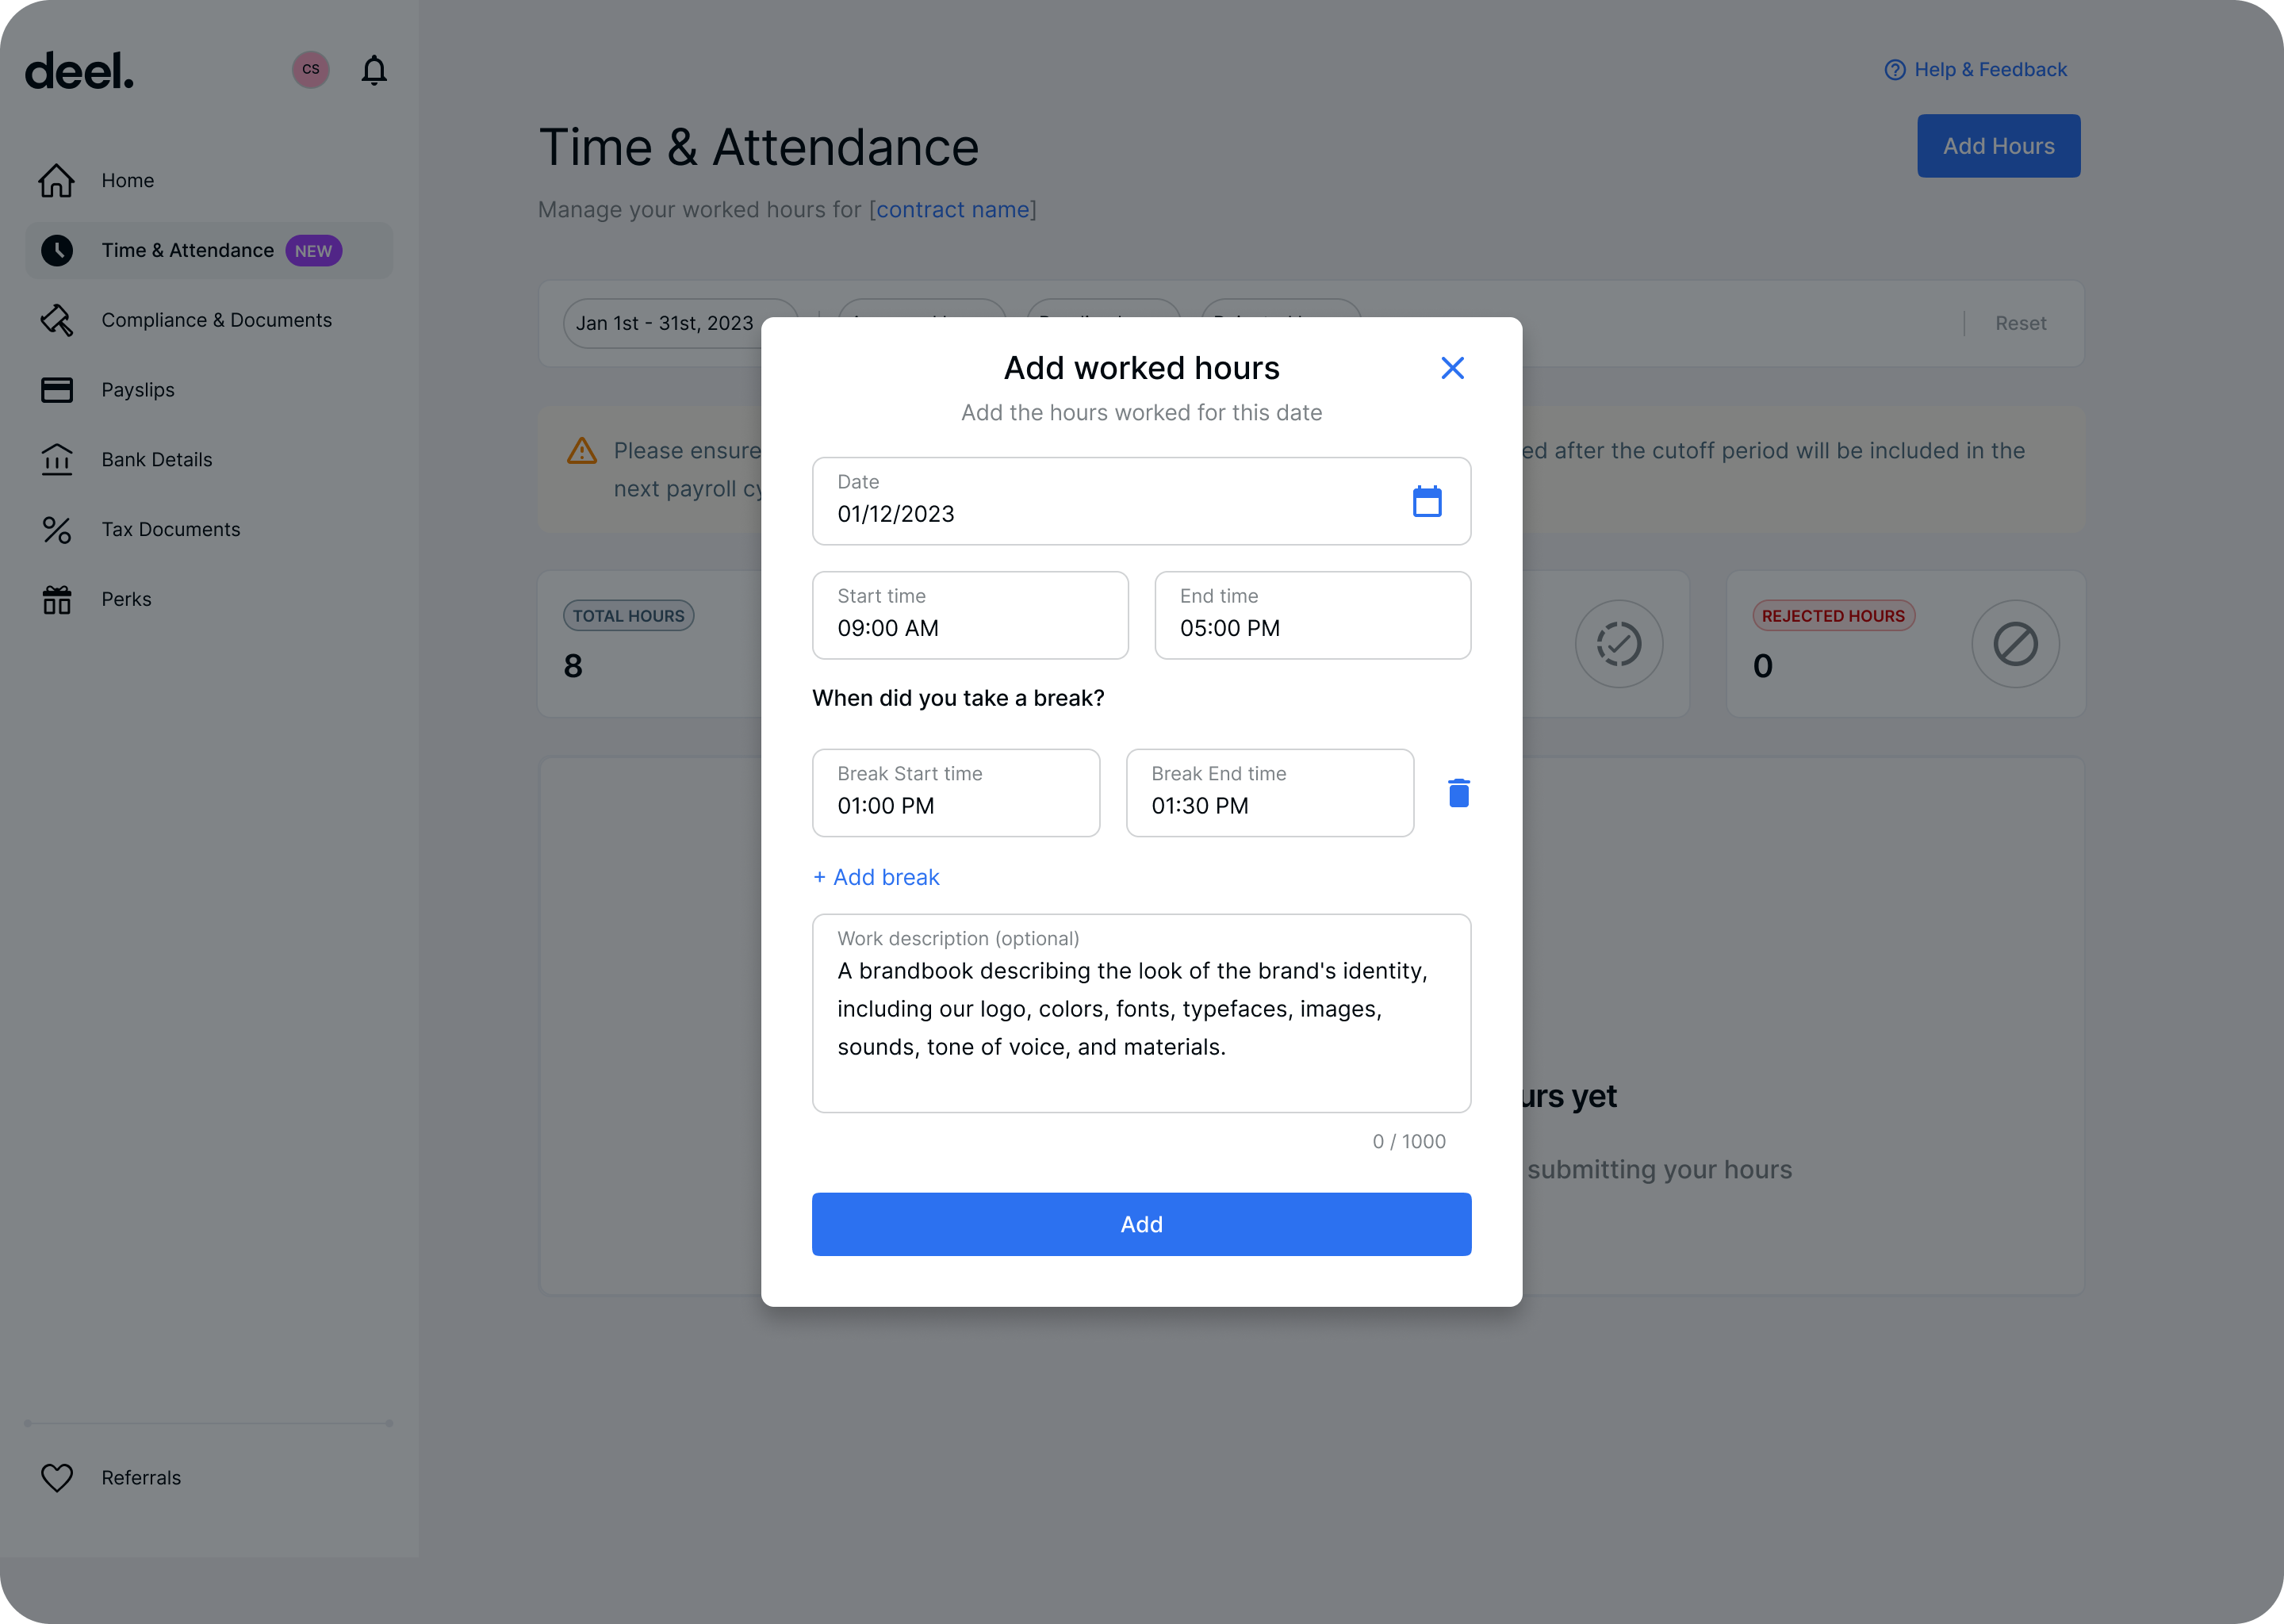Click the Time & Attendance clock icon
Screen dimensions: 2284x1624
pos(57,250)
